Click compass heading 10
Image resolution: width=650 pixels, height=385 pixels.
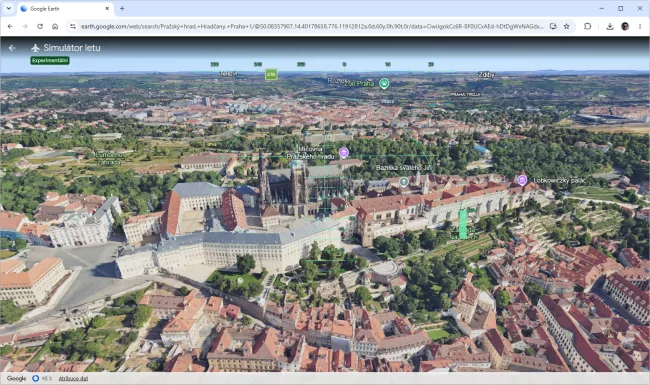pyautogui.click(x=388, y=65)
